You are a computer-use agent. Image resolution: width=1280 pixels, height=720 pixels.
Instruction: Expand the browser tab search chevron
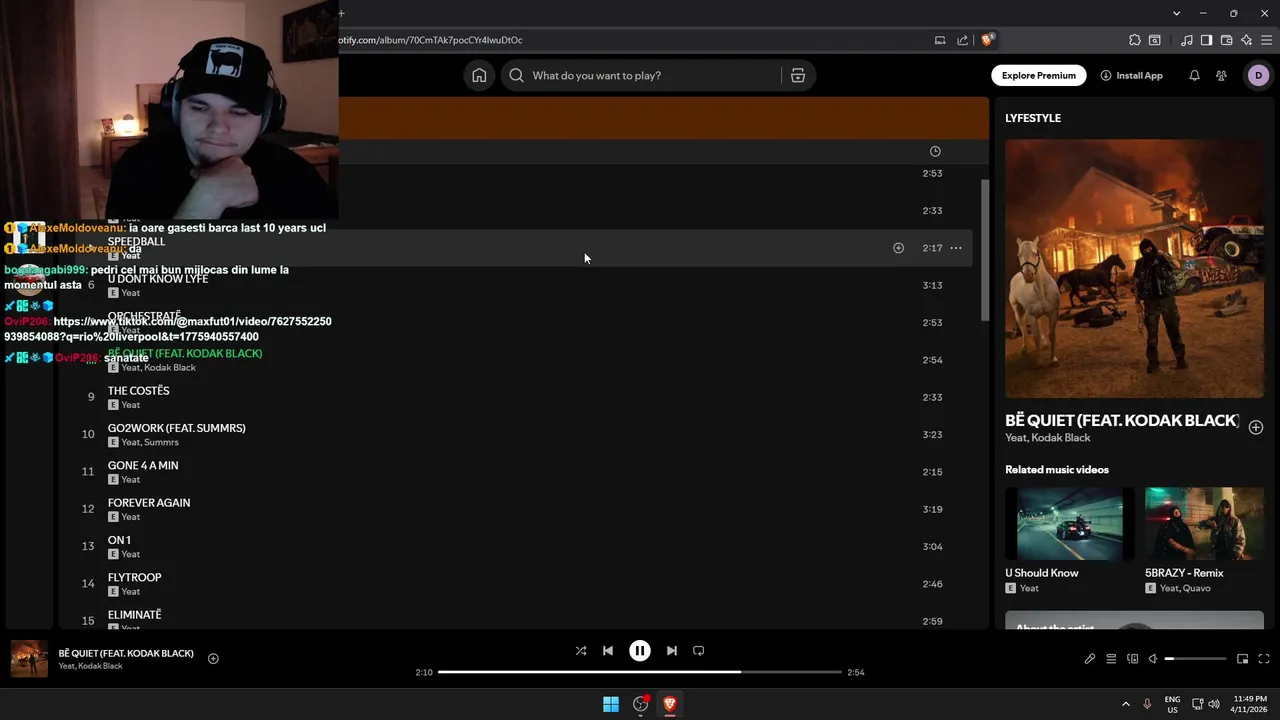[x=1176, y=13]
